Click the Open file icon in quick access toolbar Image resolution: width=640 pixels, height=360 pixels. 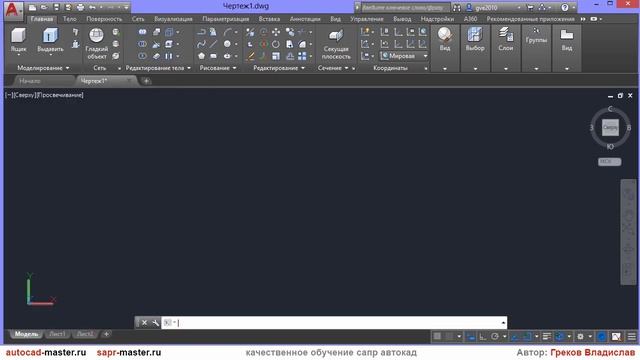point(44,7)
